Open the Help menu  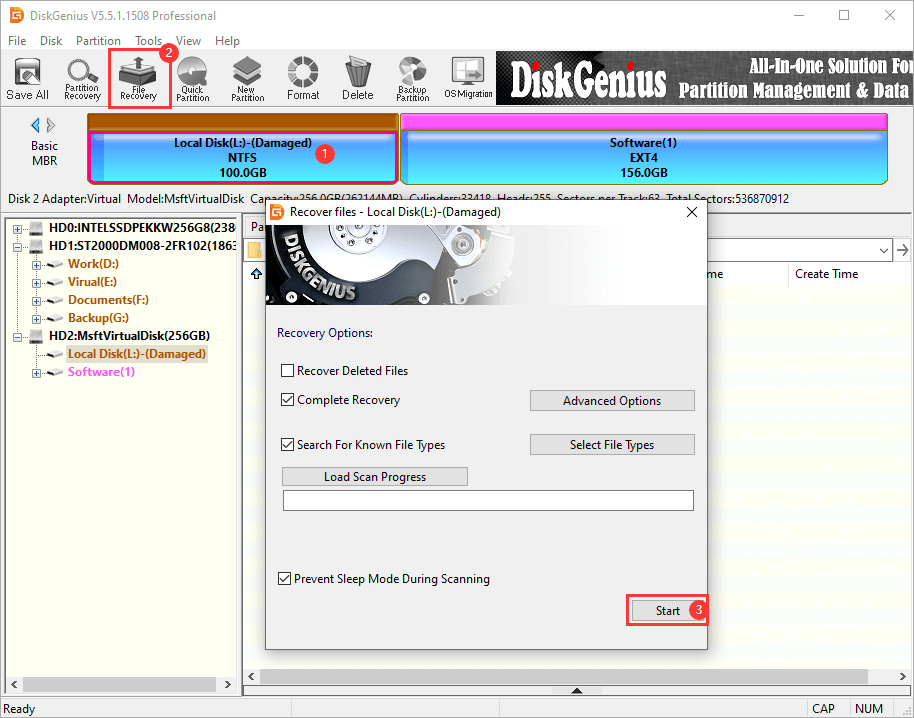(x=227, y=41)
